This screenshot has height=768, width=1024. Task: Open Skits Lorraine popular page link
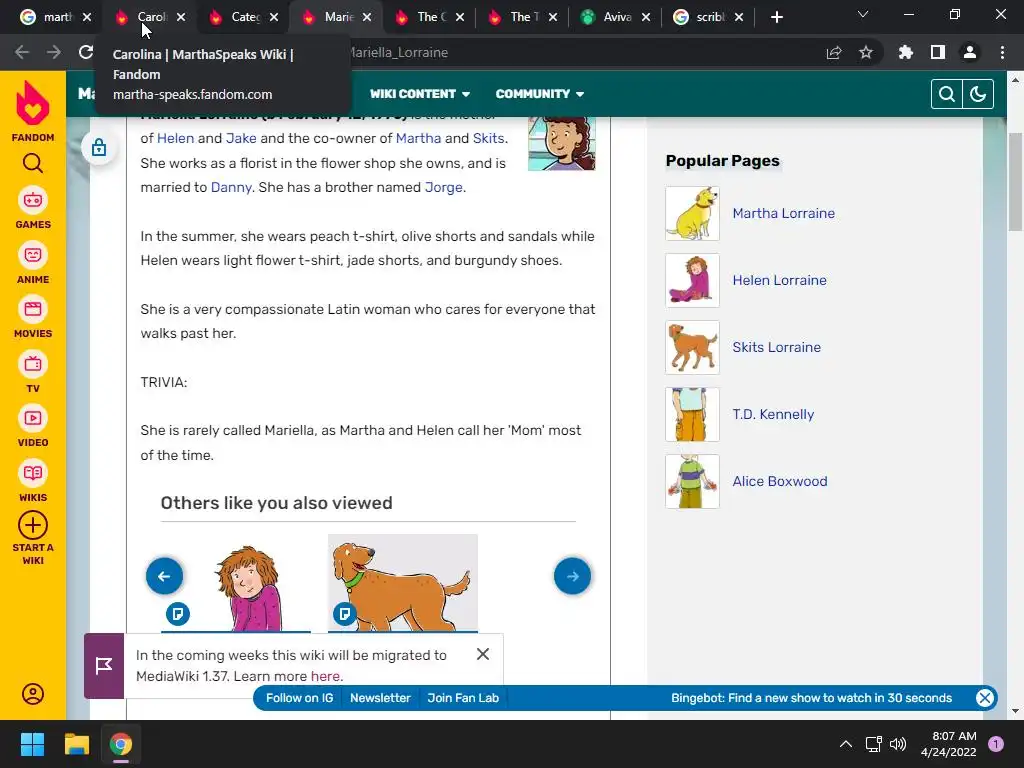tap(776, 347)
